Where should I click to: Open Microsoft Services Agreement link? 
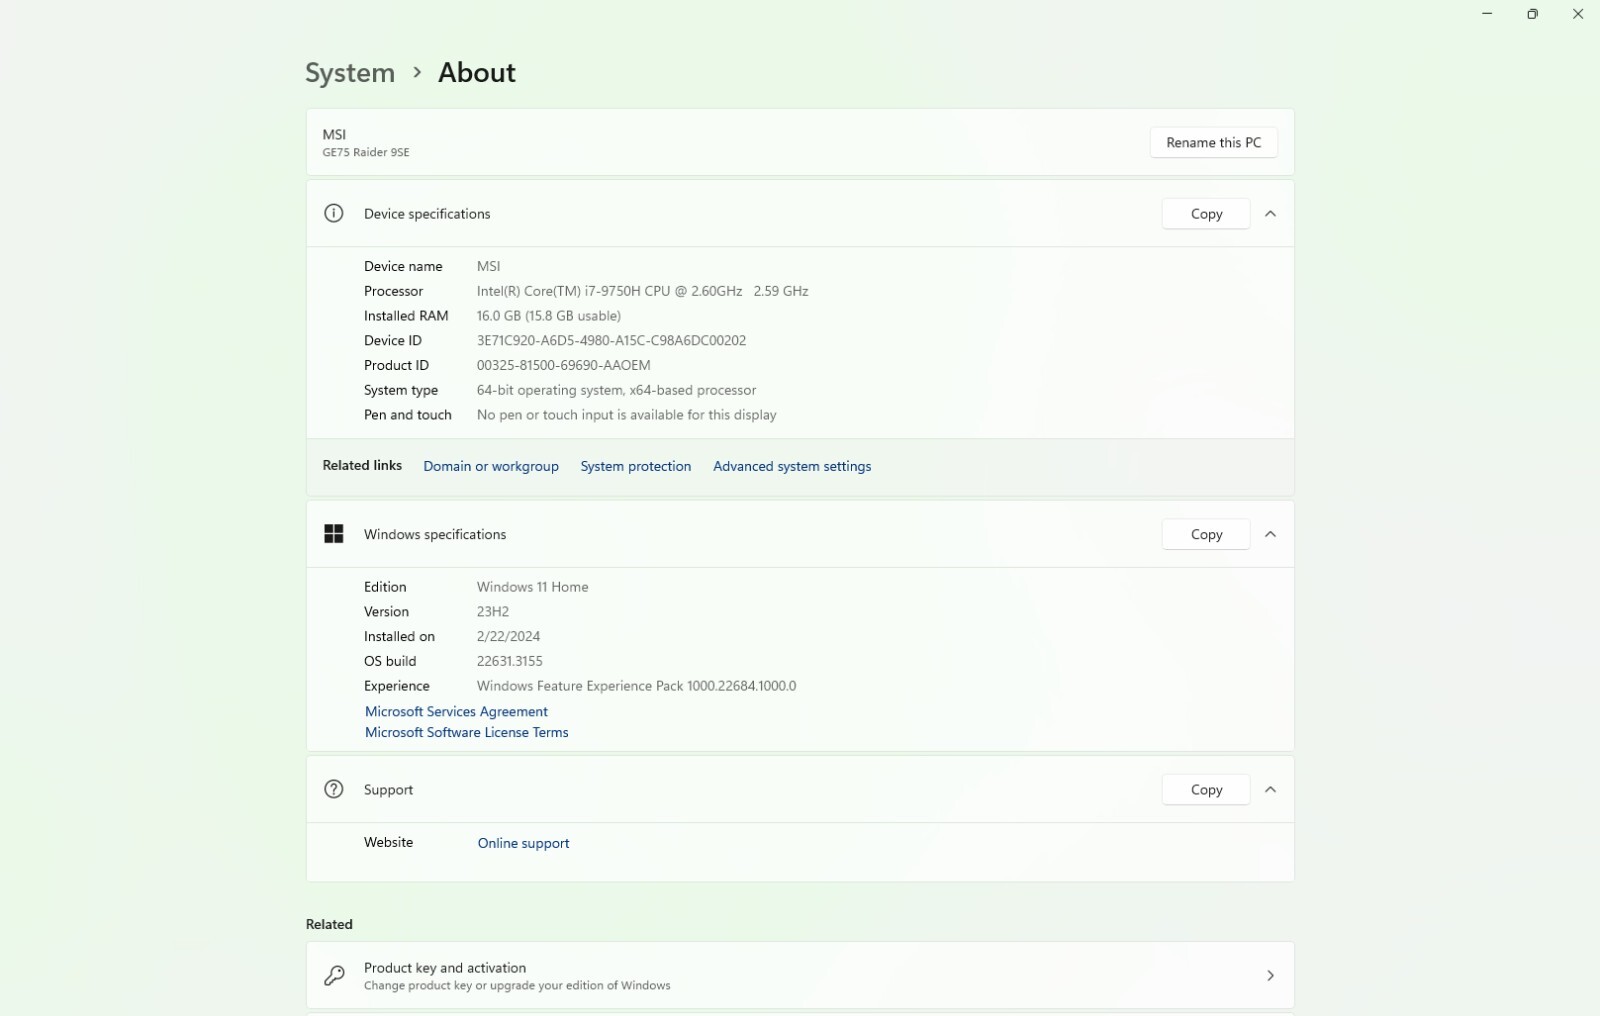(456, 711)
